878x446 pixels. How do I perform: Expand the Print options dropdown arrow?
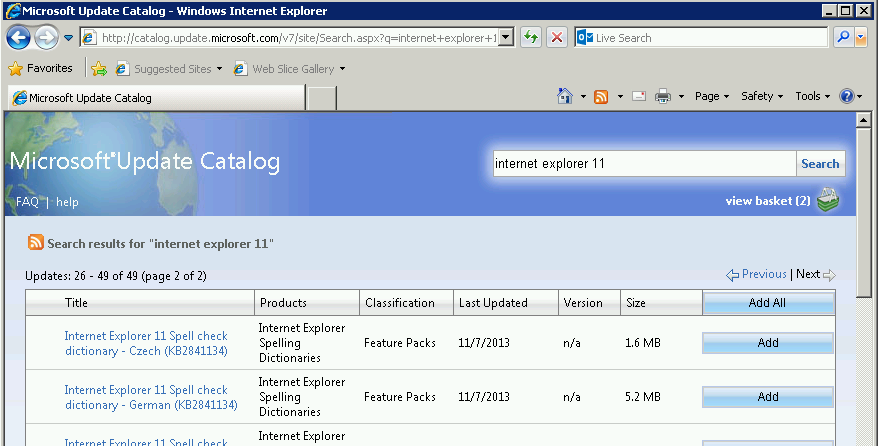pyautogui.click(x=681, y=97)
